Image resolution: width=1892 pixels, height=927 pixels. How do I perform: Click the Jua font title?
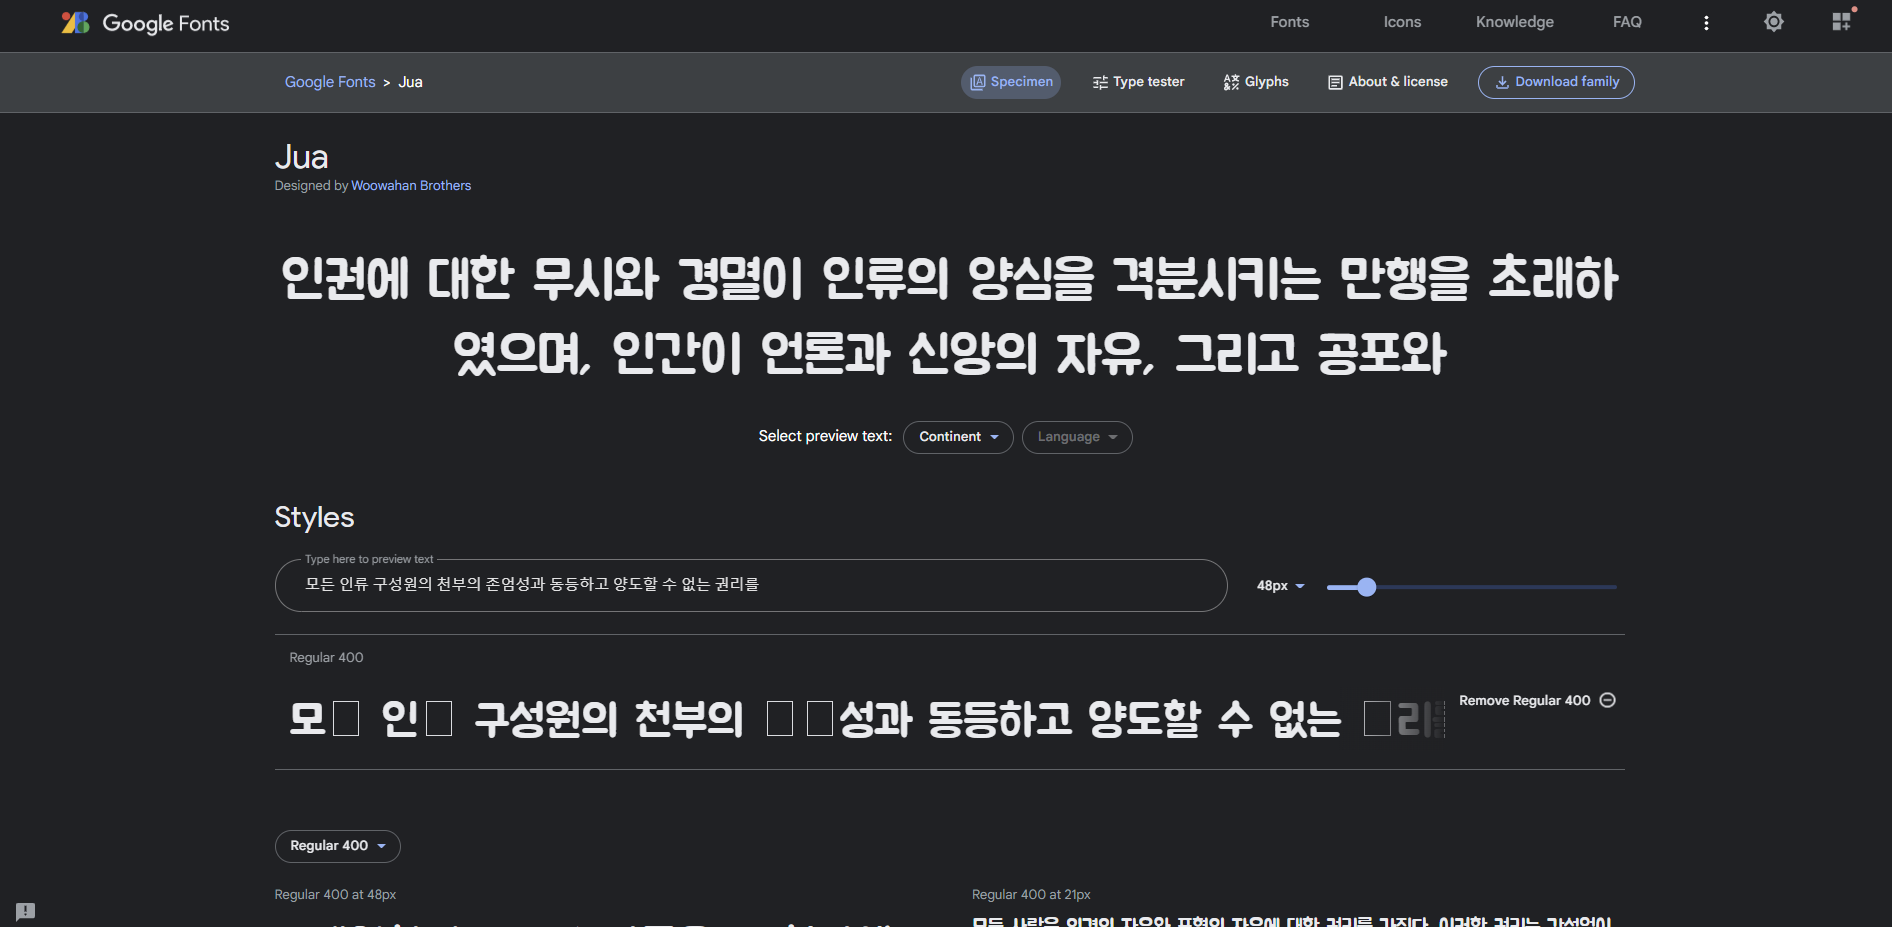301,157
